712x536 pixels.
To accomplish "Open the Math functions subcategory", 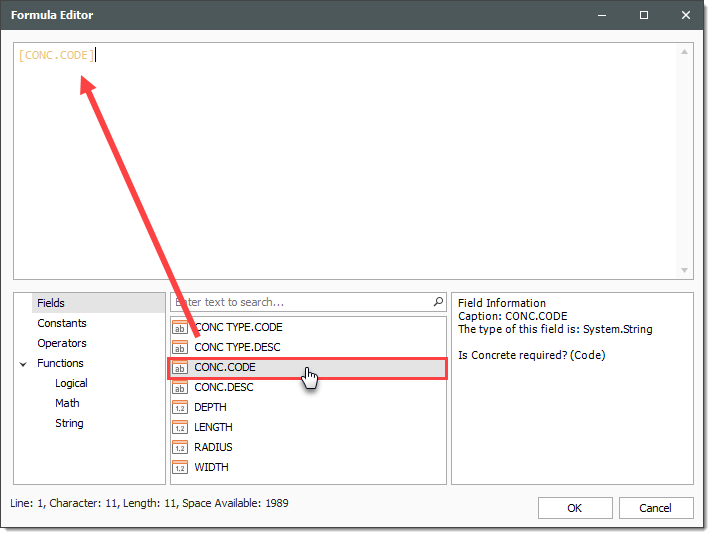I will coord(67,403).
